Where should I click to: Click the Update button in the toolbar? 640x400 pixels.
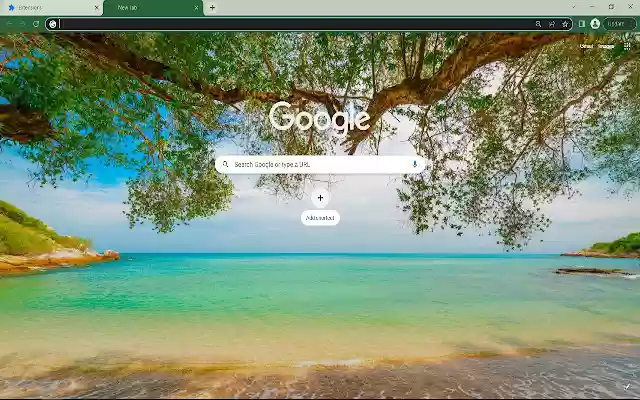619,24
